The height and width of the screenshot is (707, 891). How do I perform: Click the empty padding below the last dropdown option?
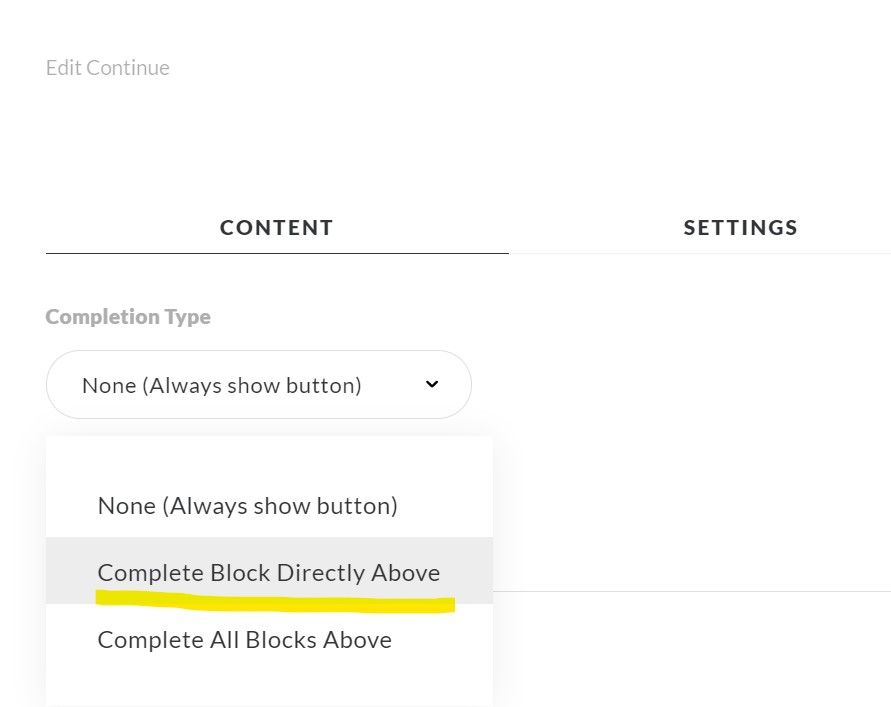(268, 686)
